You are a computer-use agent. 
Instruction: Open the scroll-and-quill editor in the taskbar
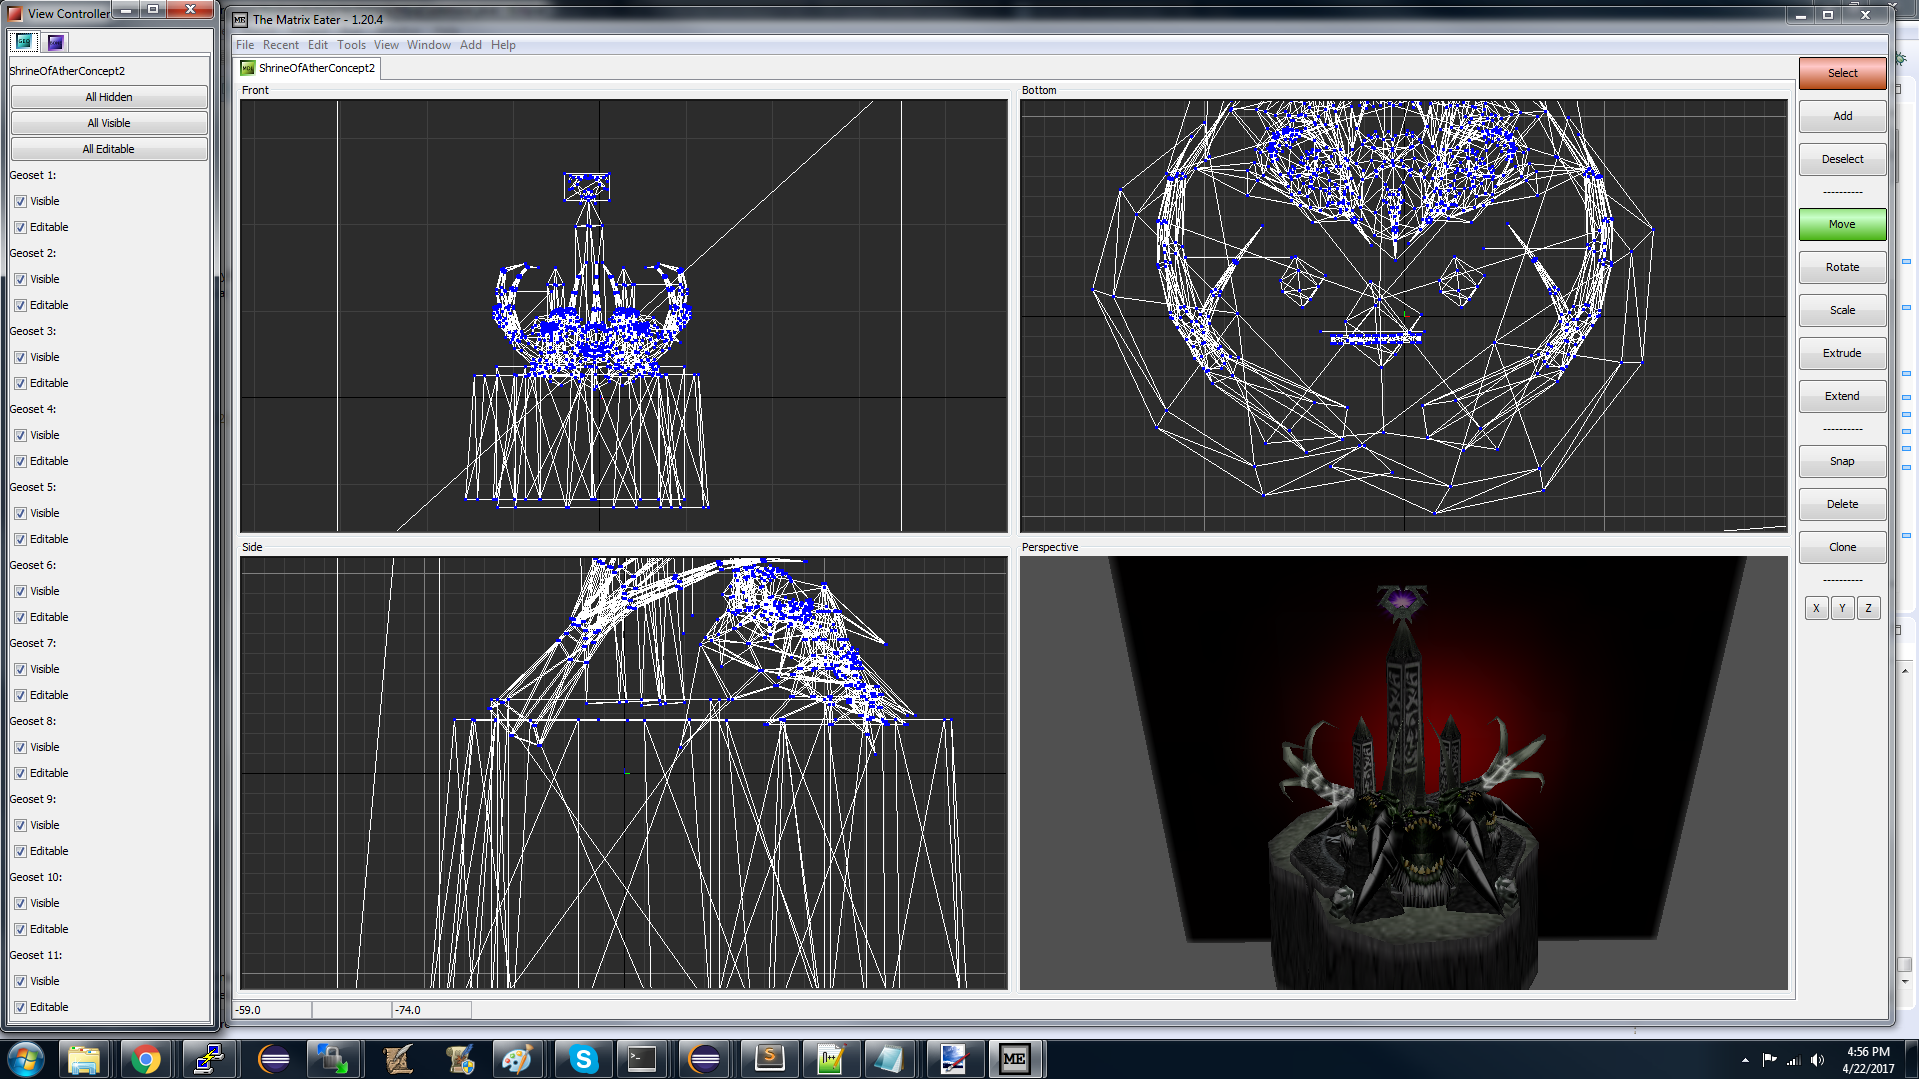396,1059
